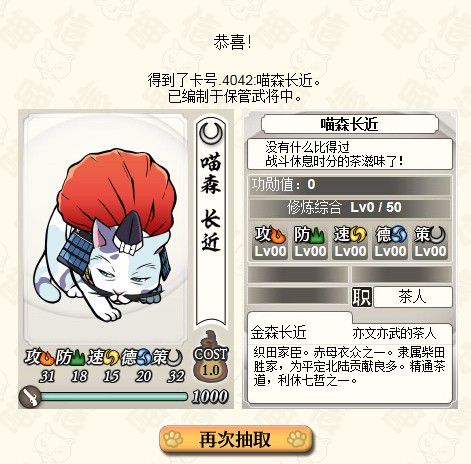Image resolution: width=471 pixels, height=464 pixels.
Task: Select the 策 Lv00 training tile
Action: click(x=430, y=242)
